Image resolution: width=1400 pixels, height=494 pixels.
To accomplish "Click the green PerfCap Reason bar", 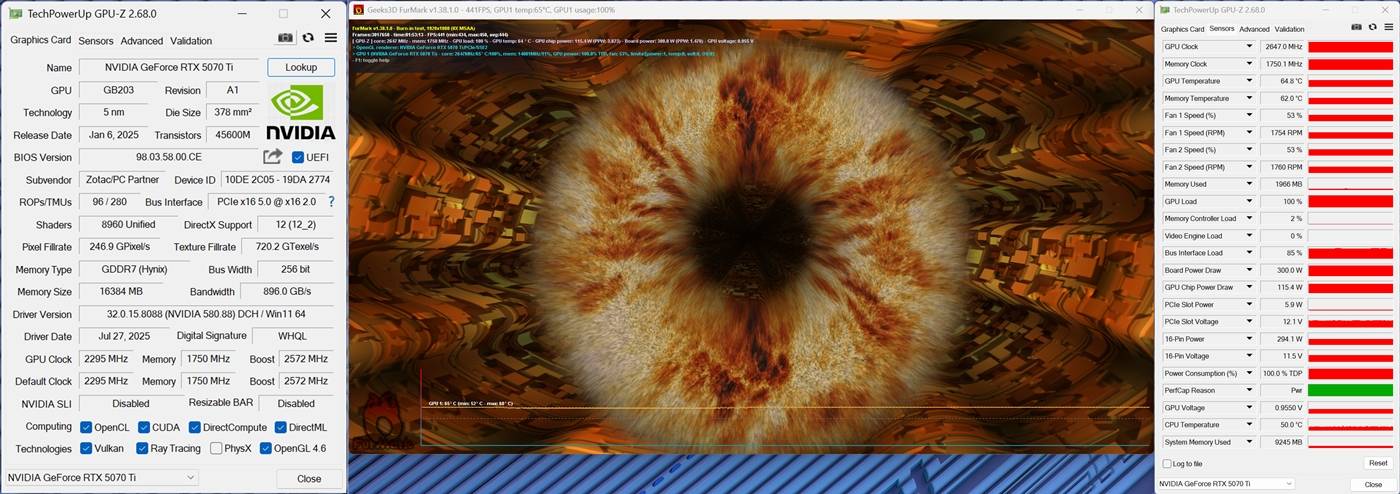I will pyautogui.click(x=1349, y=390).
